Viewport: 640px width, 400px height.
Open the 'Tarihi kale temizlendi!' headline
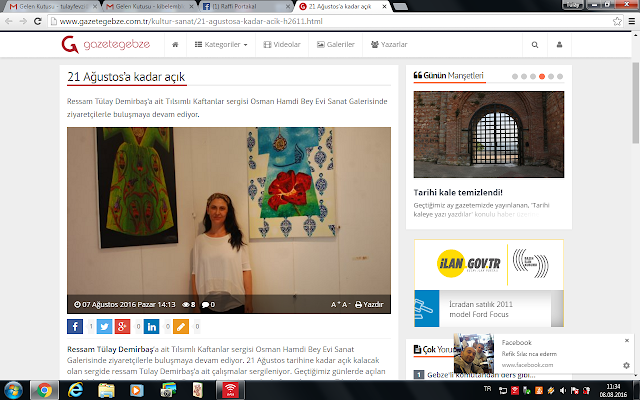coord(458,192)
